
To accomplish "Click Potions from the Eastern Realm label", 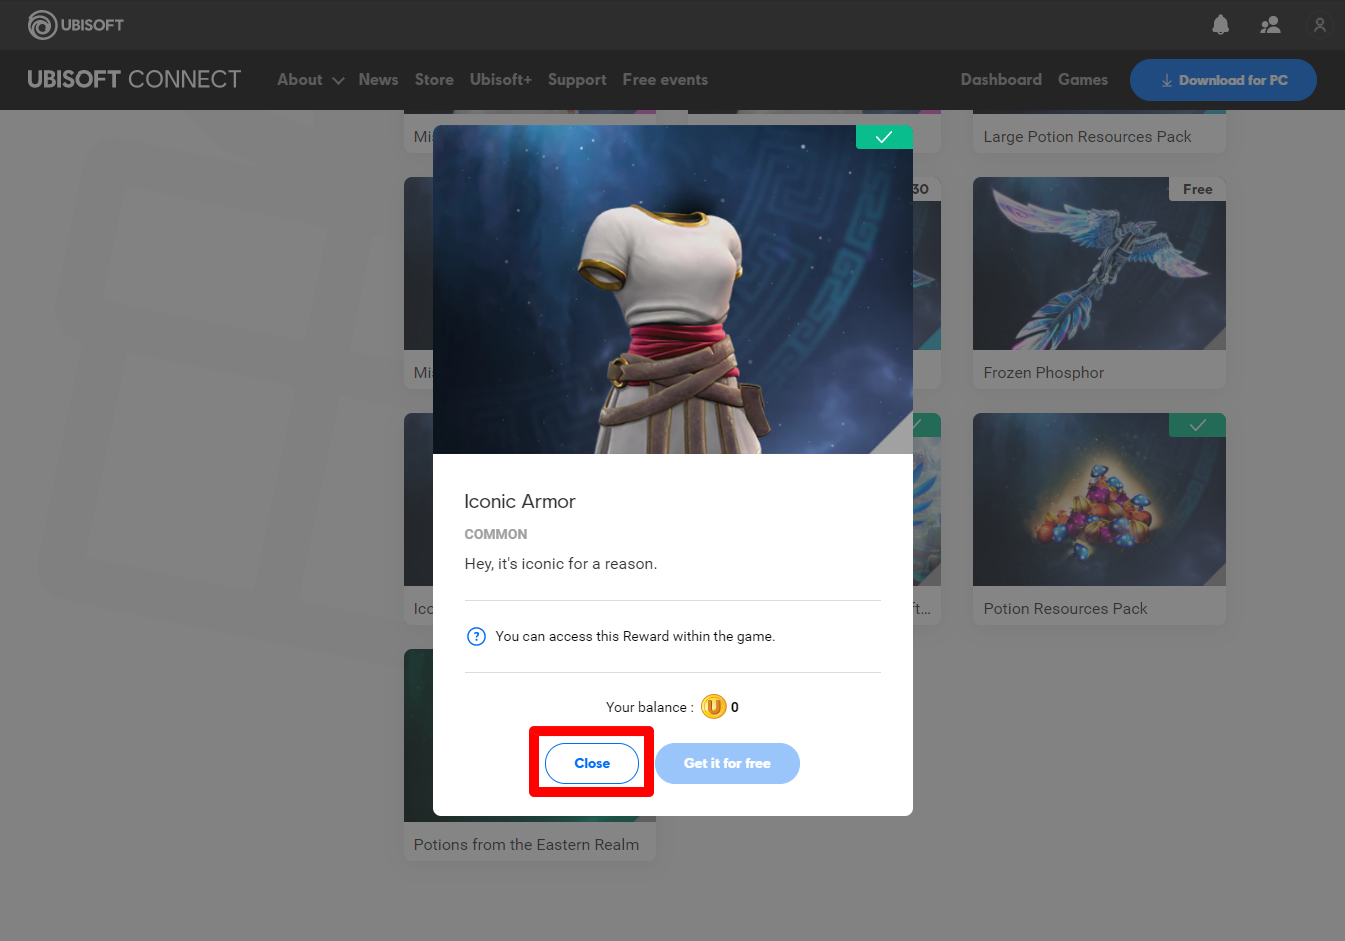I will pyautogui.click(x=526, y=845).
